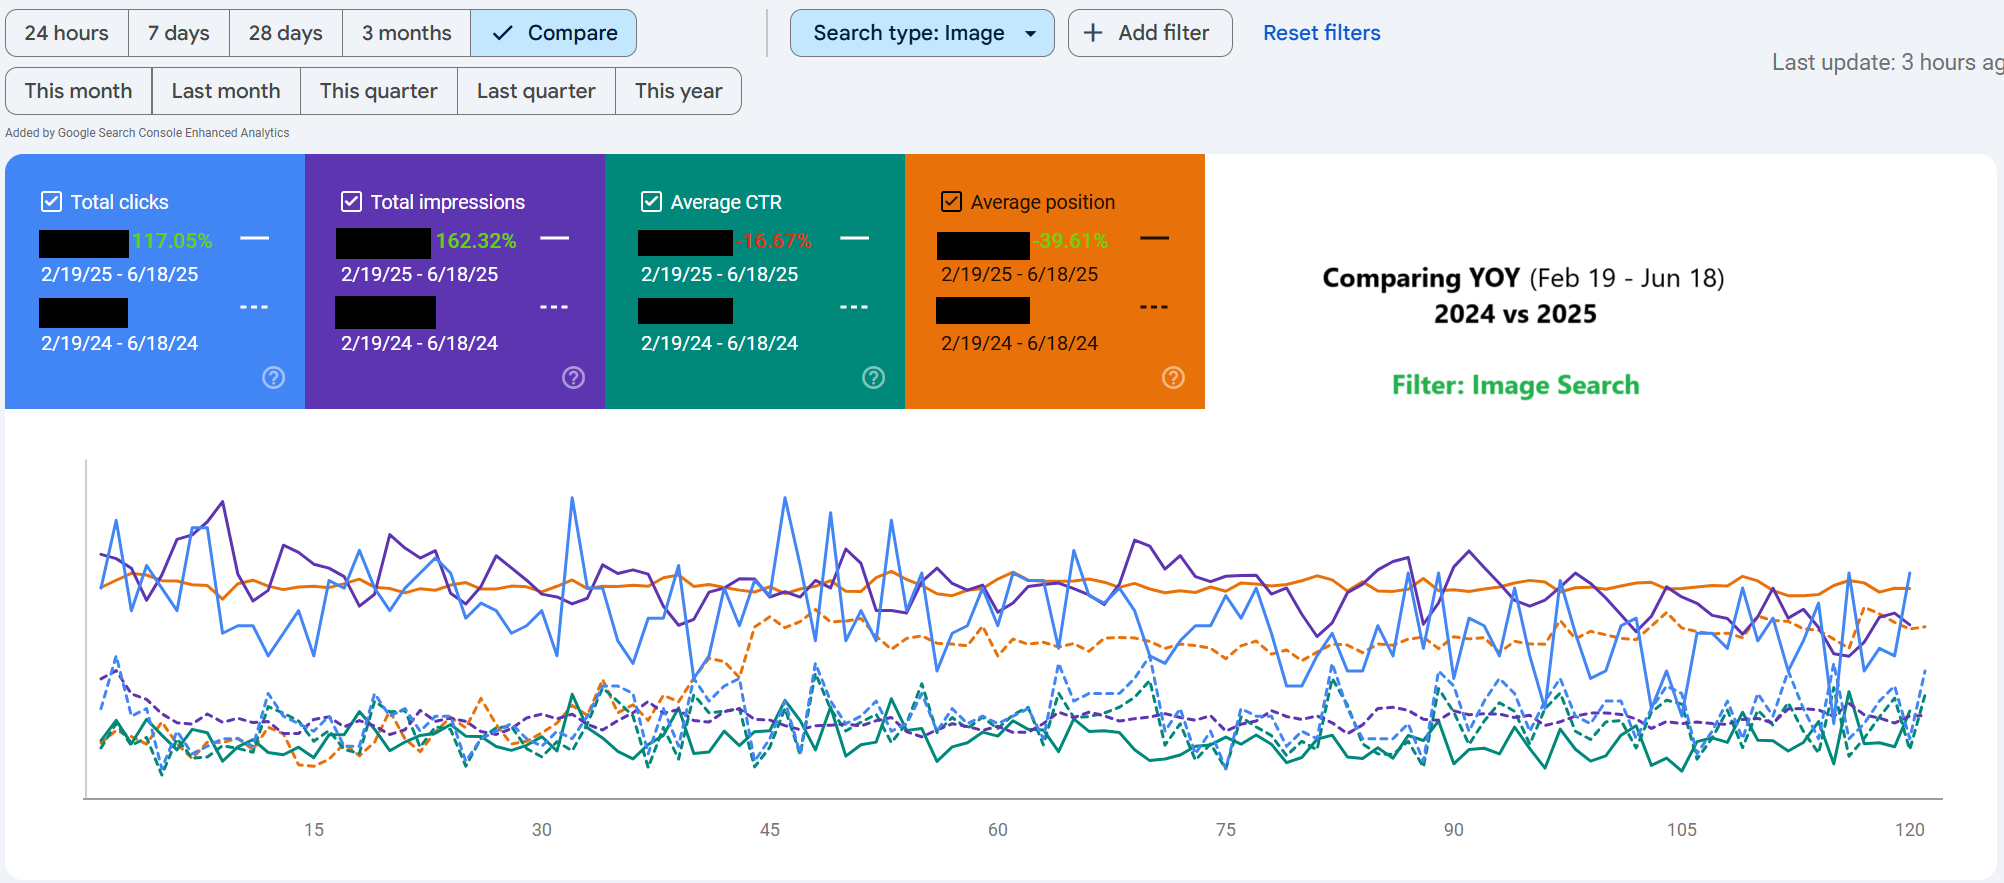Click the dashed line legend on Average position
The height and width of the screenshot is (883, 2004).
coord(1154,307)
